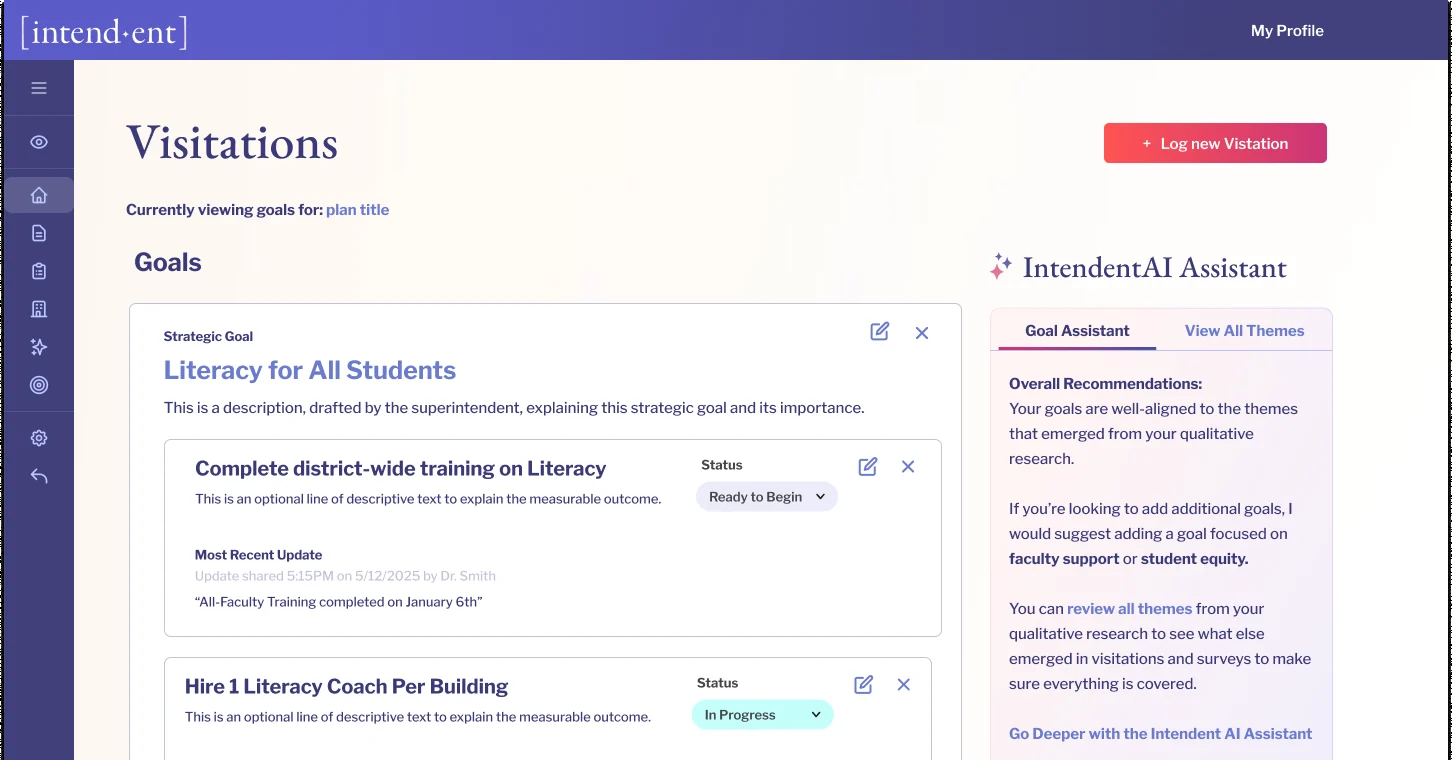Viewport: 1452px width, 760px height.
Task: Click the intend·ent logo
Action: pos(104,32)
